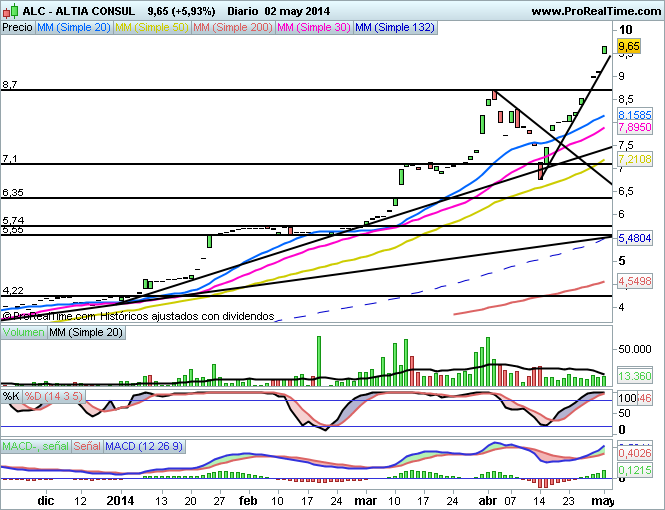665x510 pixels.
Task: Open the Precio panel label
Action: coord(17,28)
